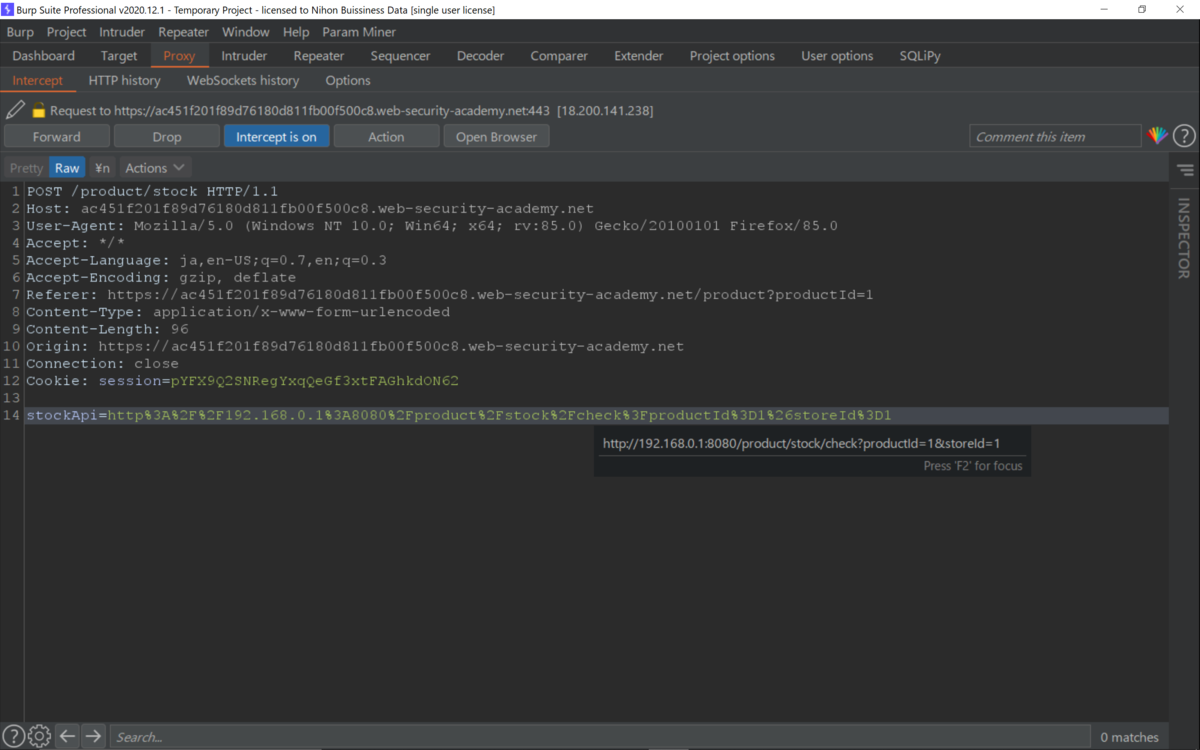Viewport: 1200px width, 750px height.
Task: Click the Origin header line
Action: point(355,346)
